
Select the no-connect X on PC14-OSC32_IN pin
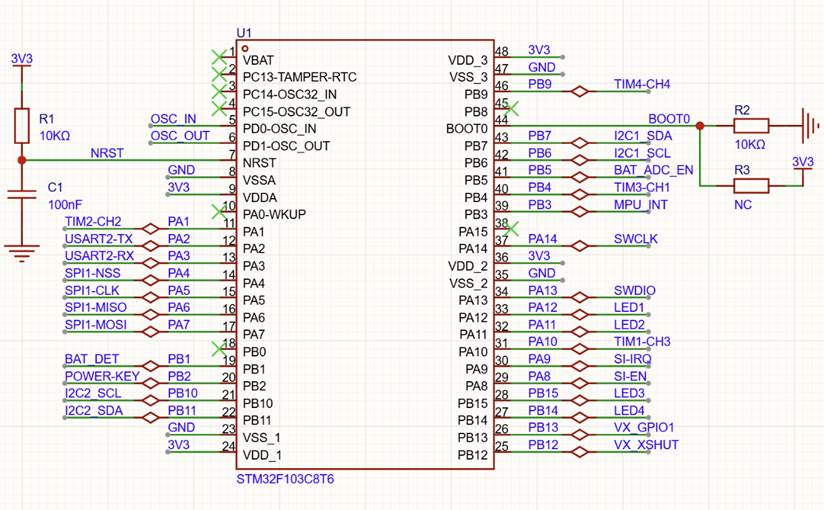219,91
